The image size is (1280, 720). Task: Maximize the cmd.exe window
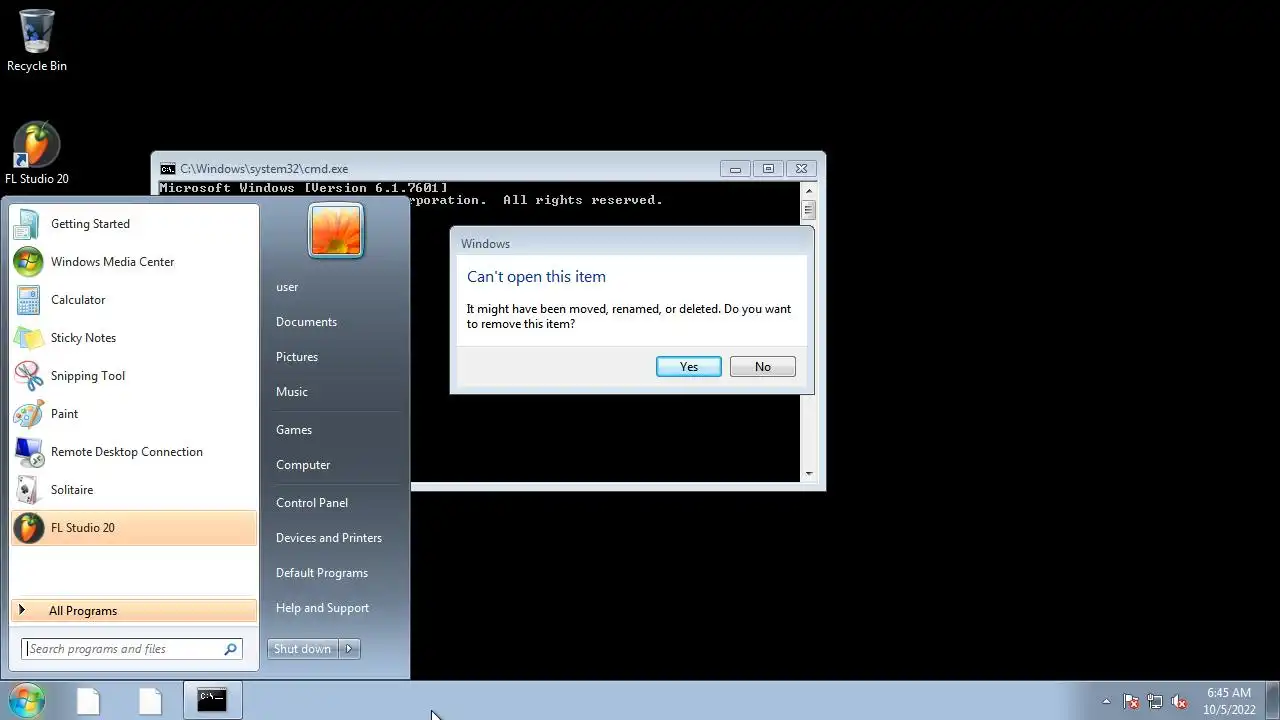(x=768, y=169)
